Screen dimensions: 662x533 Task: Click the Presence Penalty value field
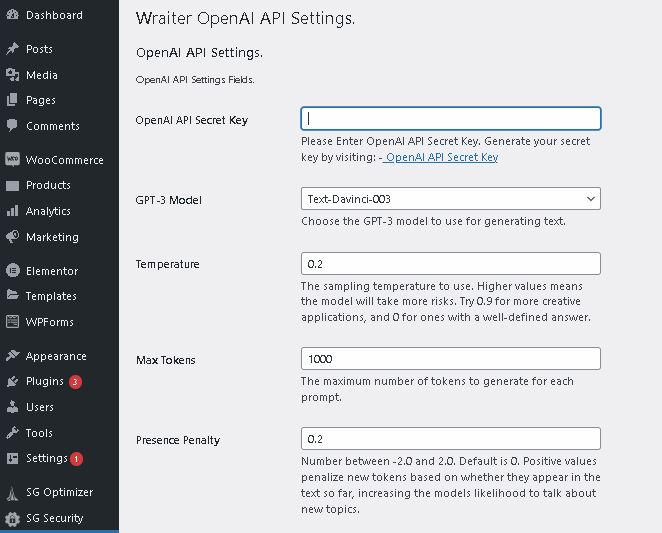(x=450, y=438)
